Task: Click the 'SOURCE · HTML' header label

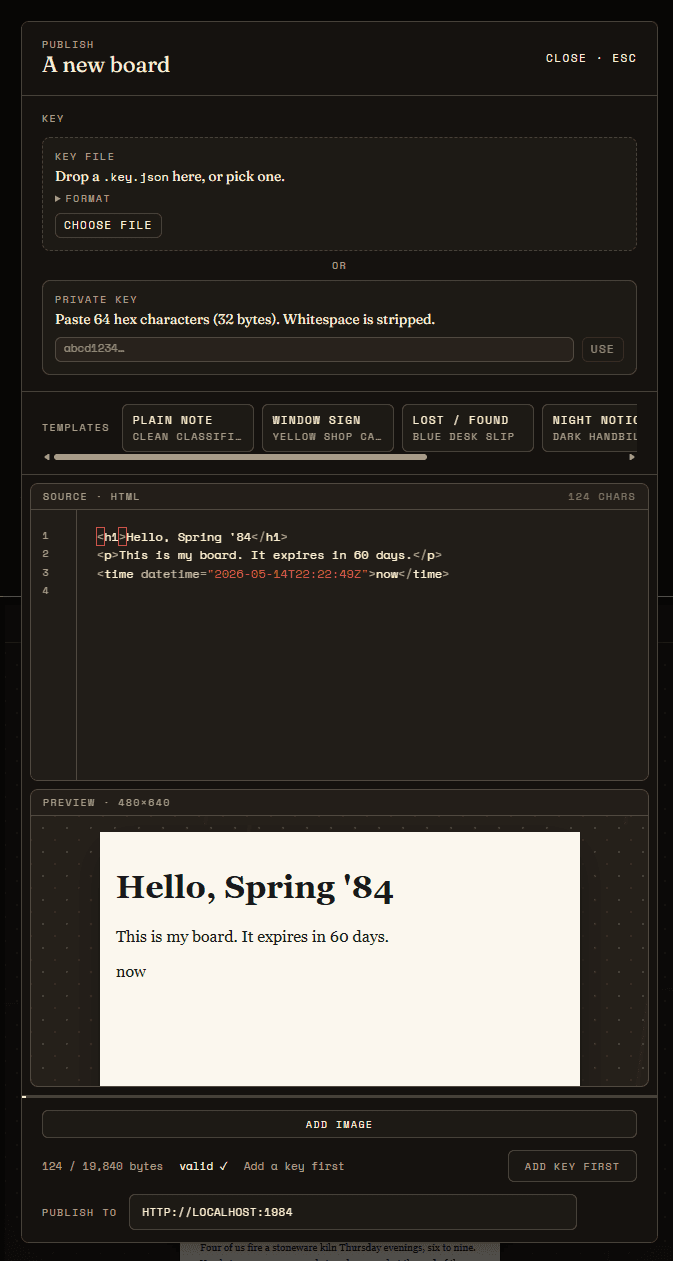Action: click(x=91, y=497)
